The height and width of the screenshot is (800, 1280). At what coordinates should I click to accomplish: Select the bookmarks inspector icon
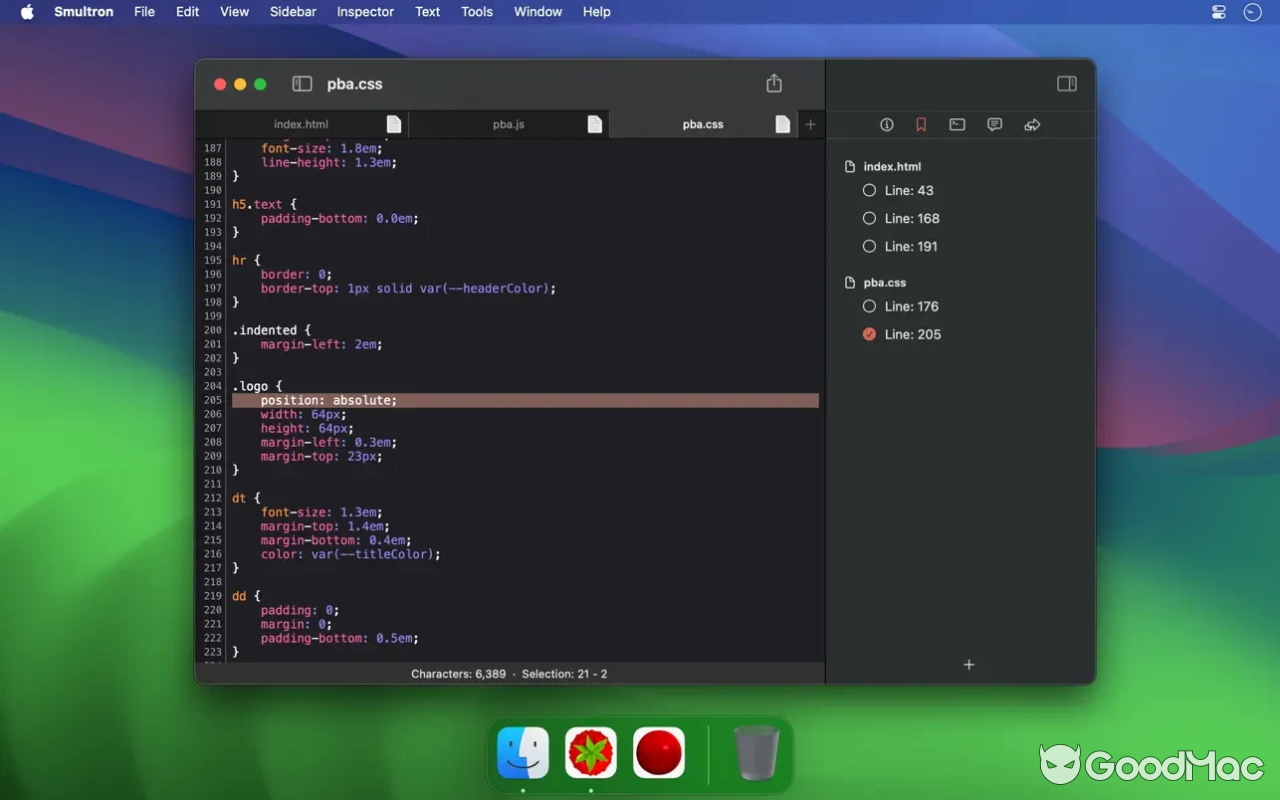point(920,124)
